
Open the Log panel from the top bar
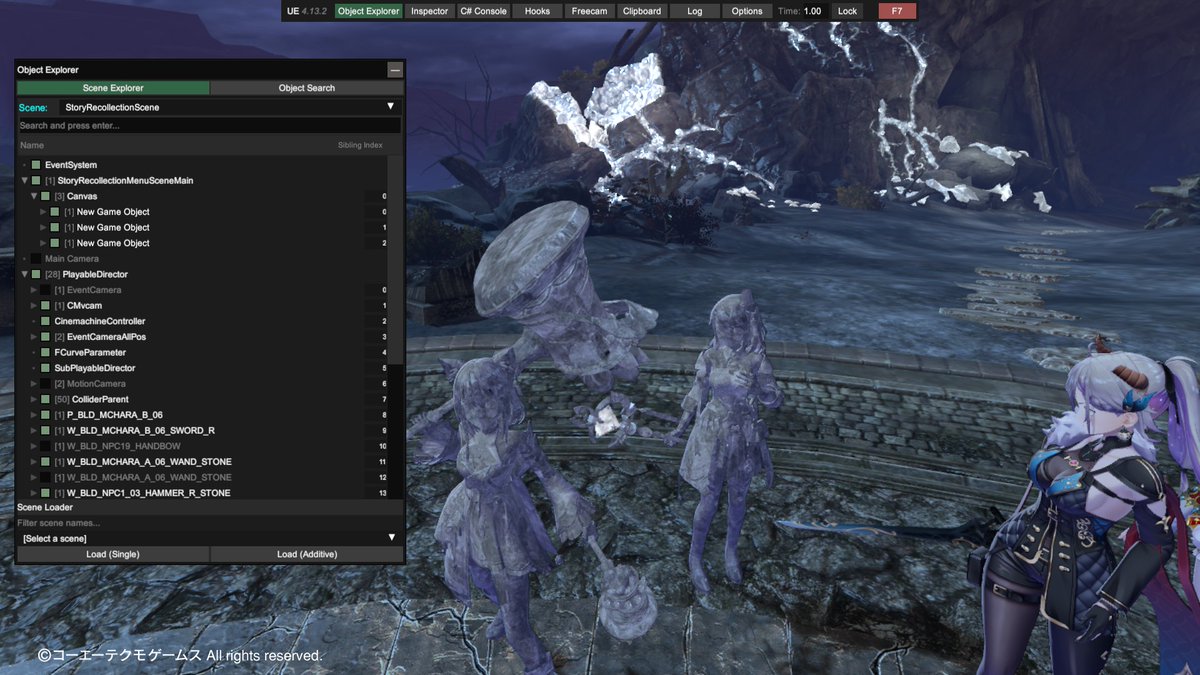694,11
